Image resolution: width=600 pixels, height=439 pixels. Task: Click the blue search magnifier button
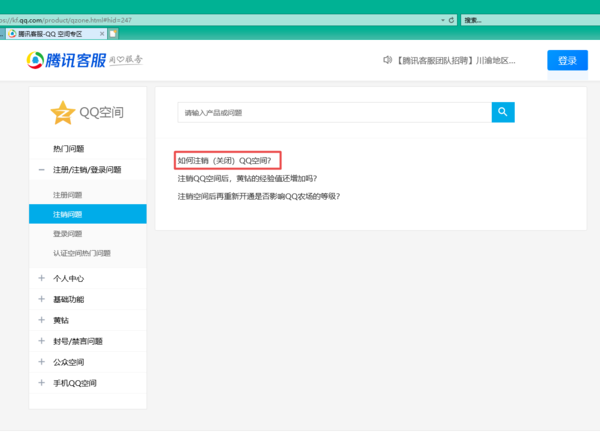503,112
